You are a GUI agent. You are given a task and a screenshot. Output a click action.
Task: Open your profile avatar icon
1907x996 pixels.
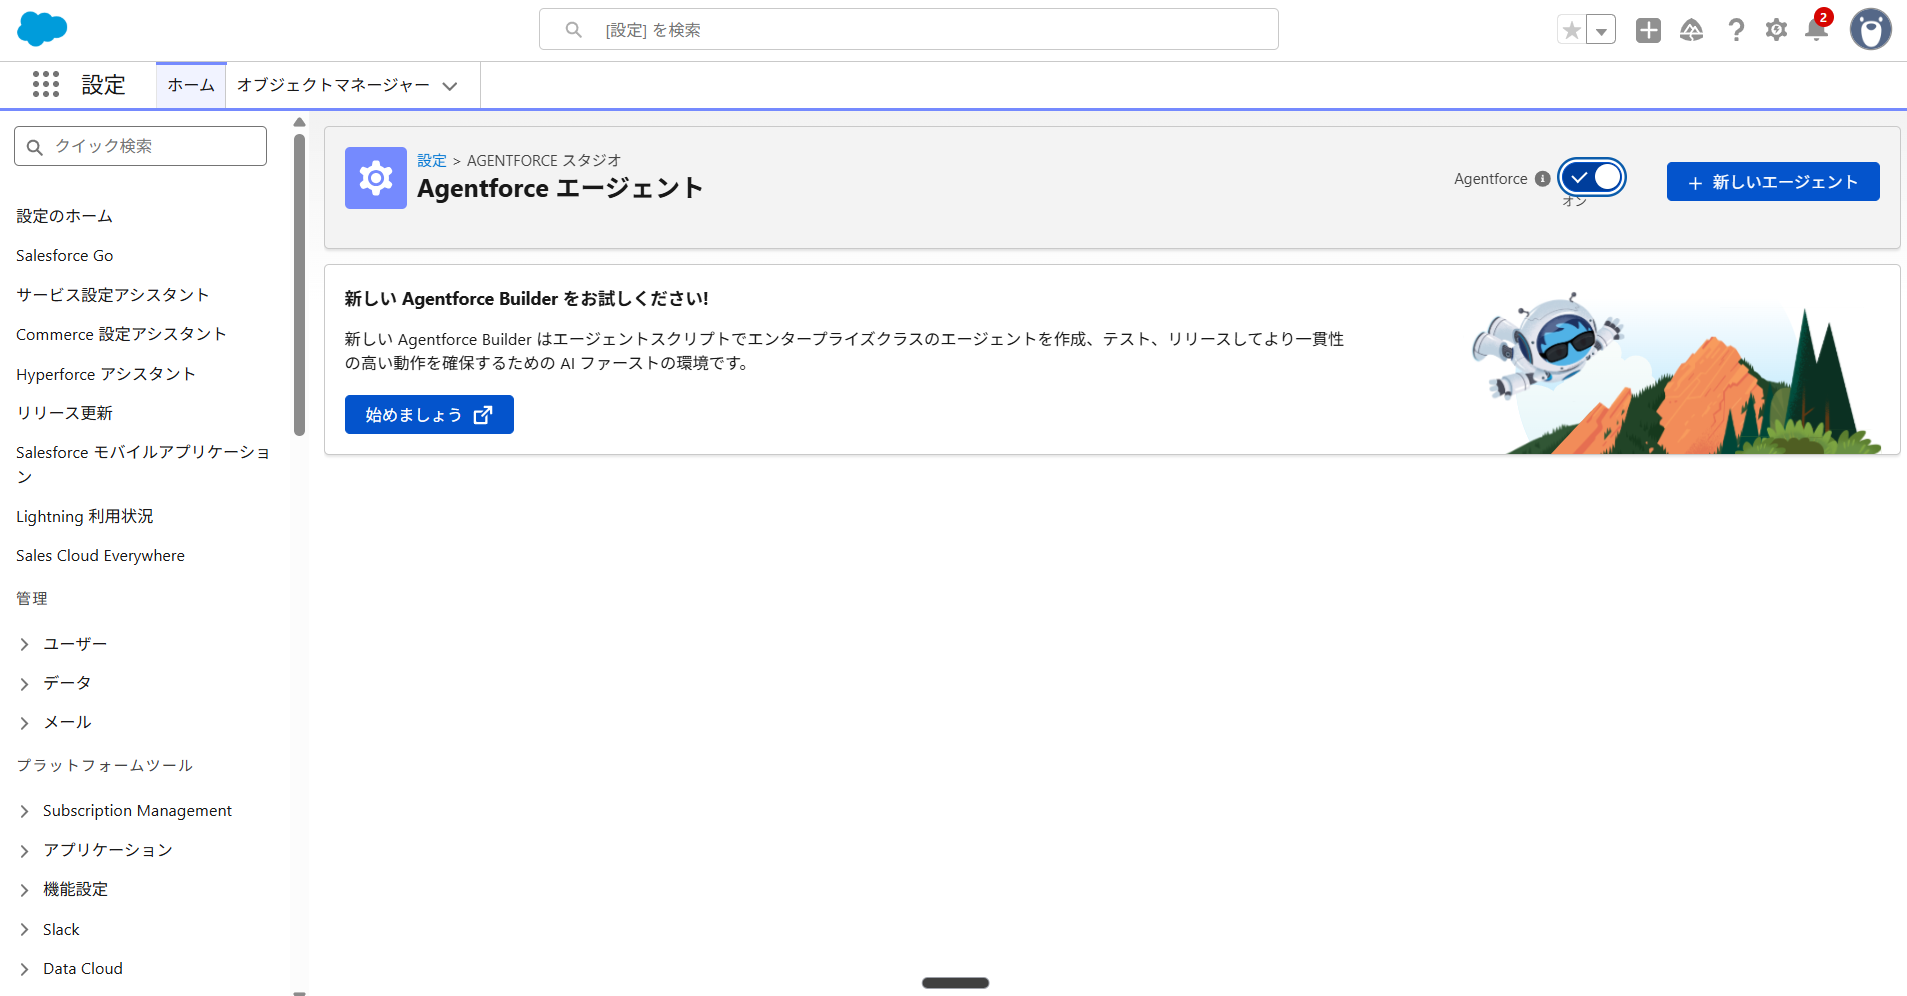coord(1871,29)
